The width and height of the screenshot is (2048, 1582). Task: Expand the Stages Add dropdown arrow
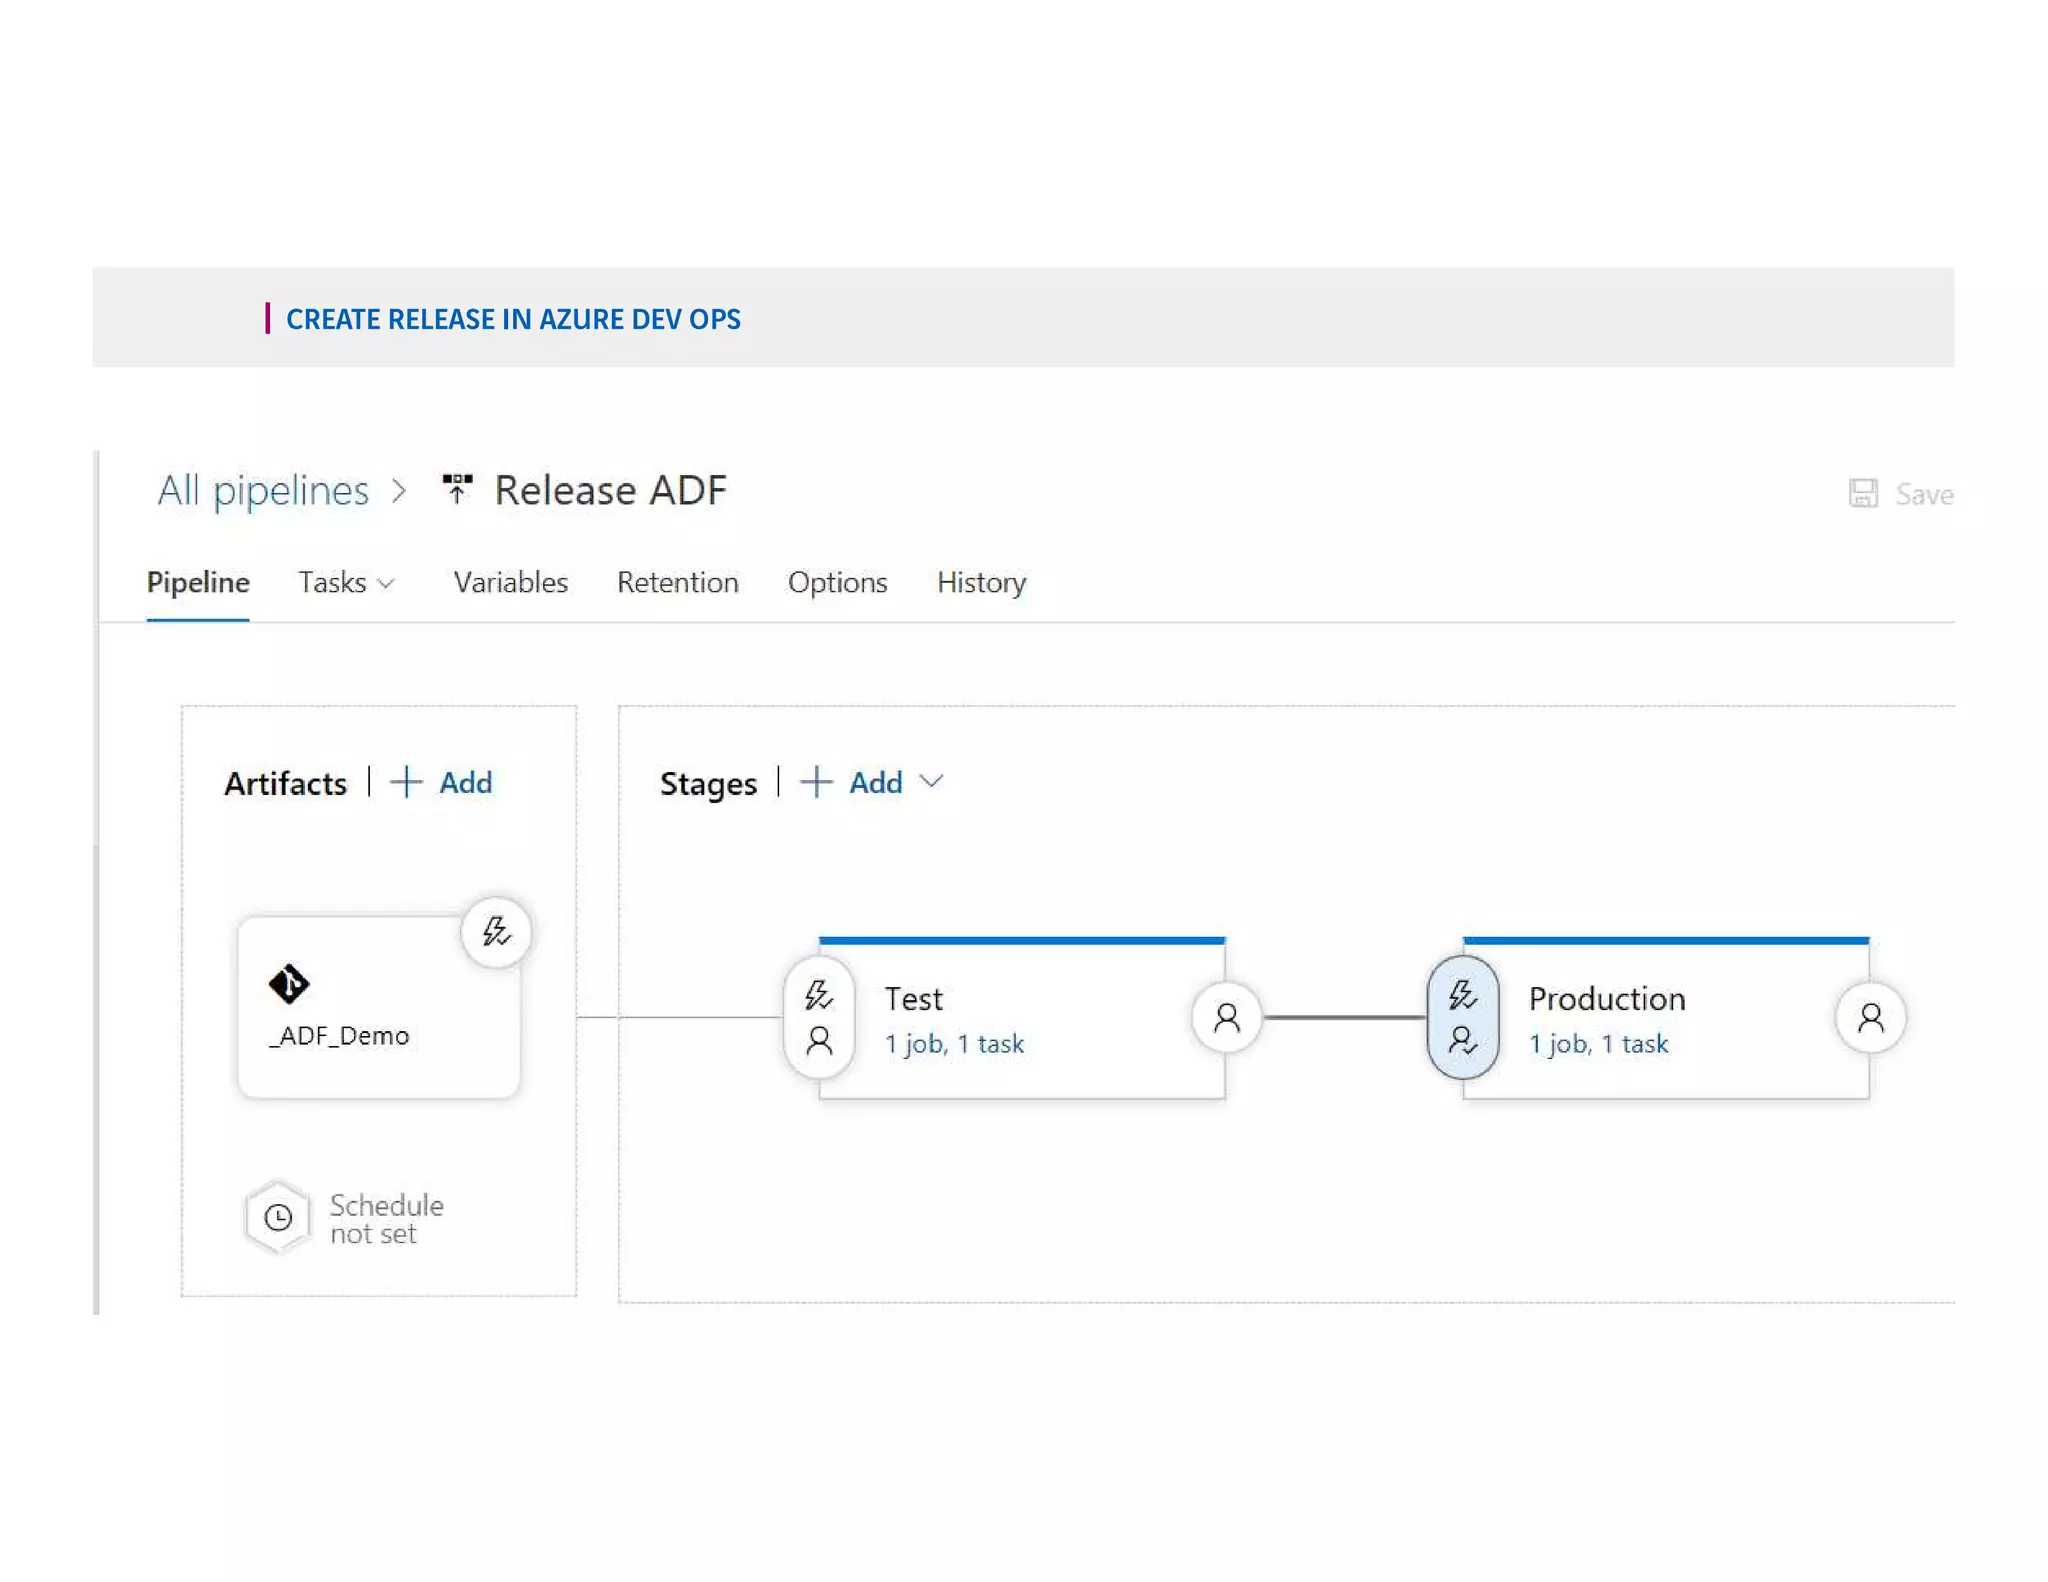[x=931, y=782]
